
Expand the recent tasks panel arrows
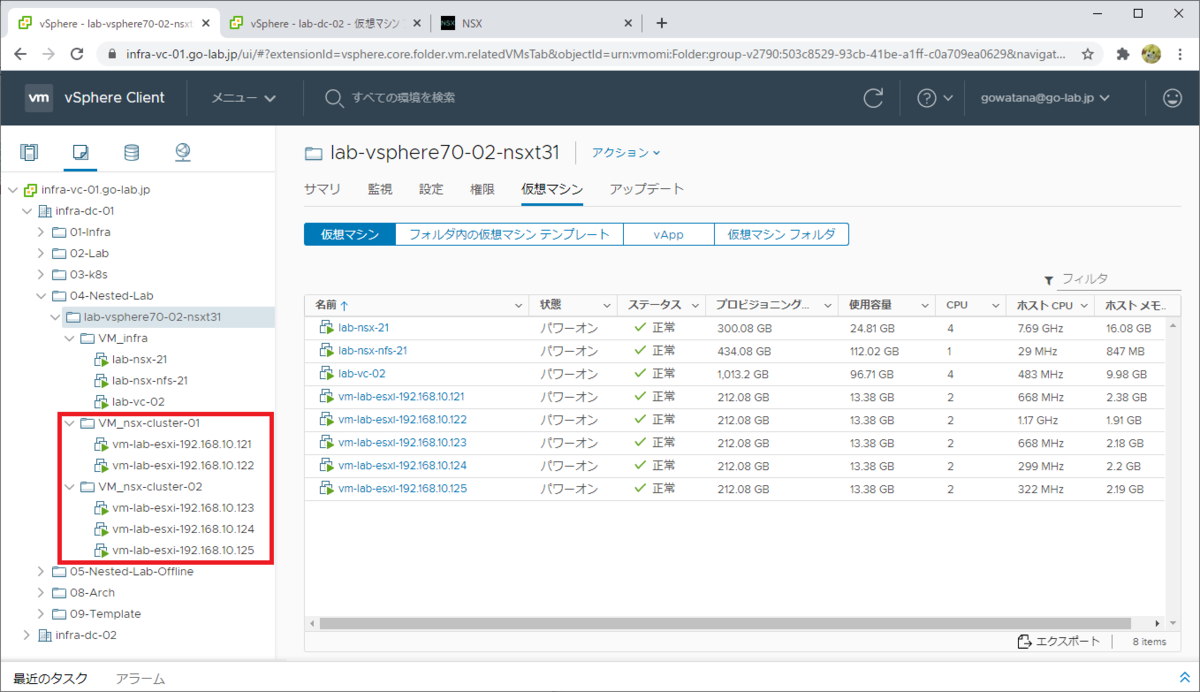coord(1186,678)
